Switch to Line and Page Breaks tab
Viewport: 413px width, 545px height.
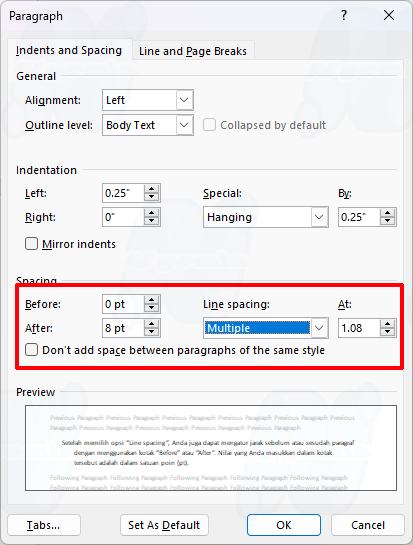point(193,51)
